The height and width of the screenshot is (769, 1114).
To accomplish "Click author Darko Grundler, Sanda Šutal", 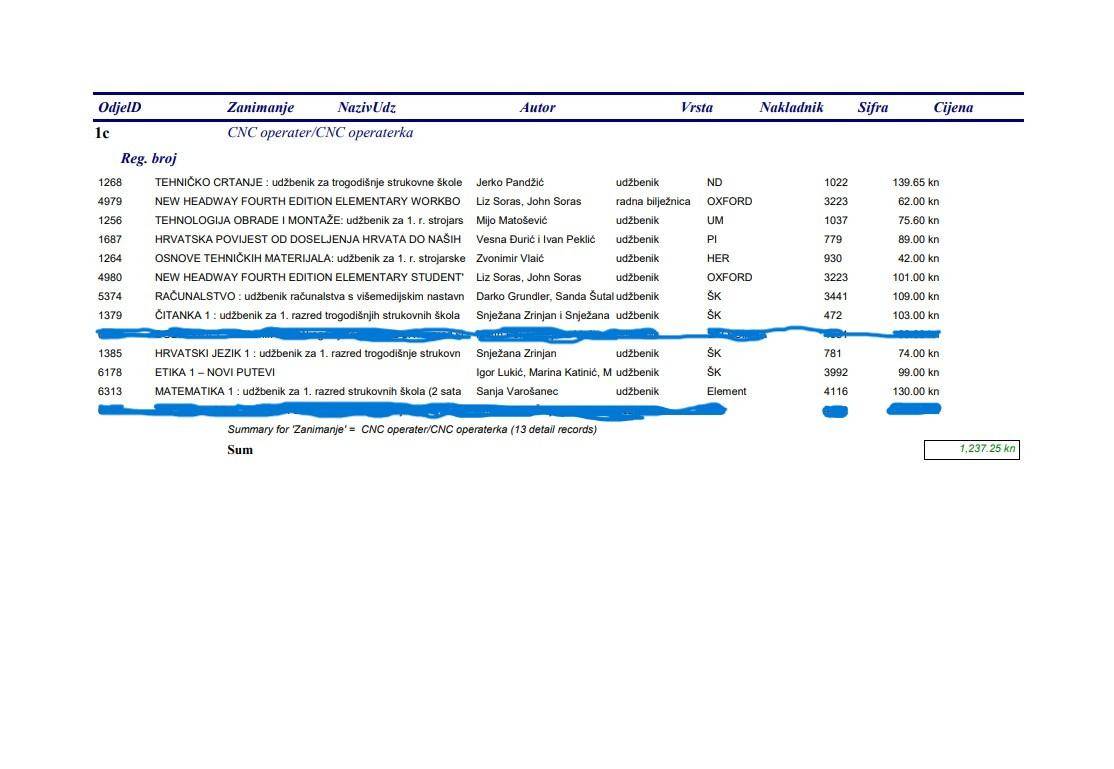I will coord(545,296).
